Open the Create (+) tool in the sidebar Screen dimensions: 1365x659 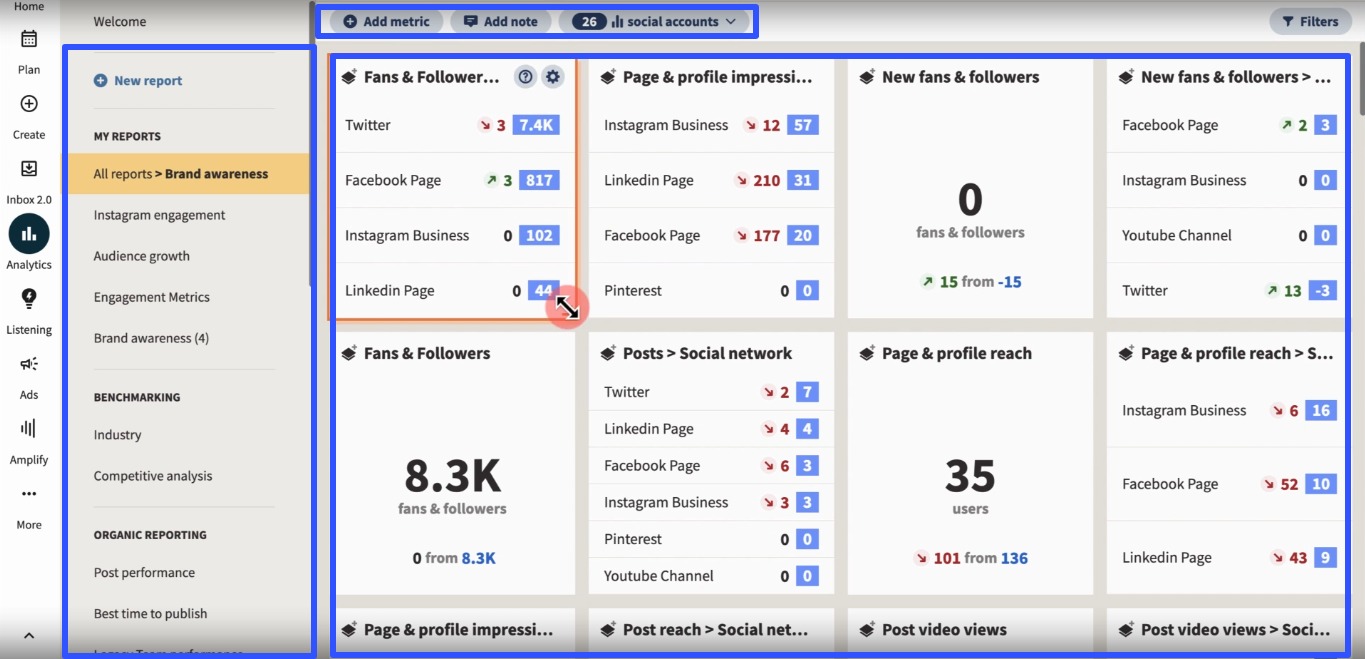tap(27, 103)
